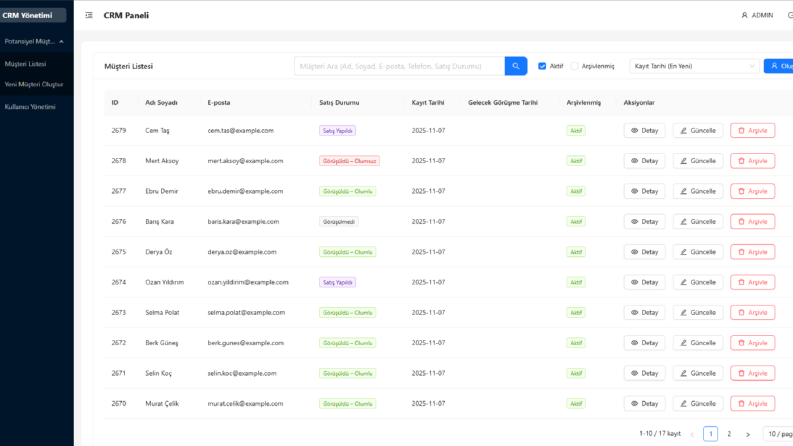
Task: Click Güncelle for Cem Taş
Action: coord(698,130)
